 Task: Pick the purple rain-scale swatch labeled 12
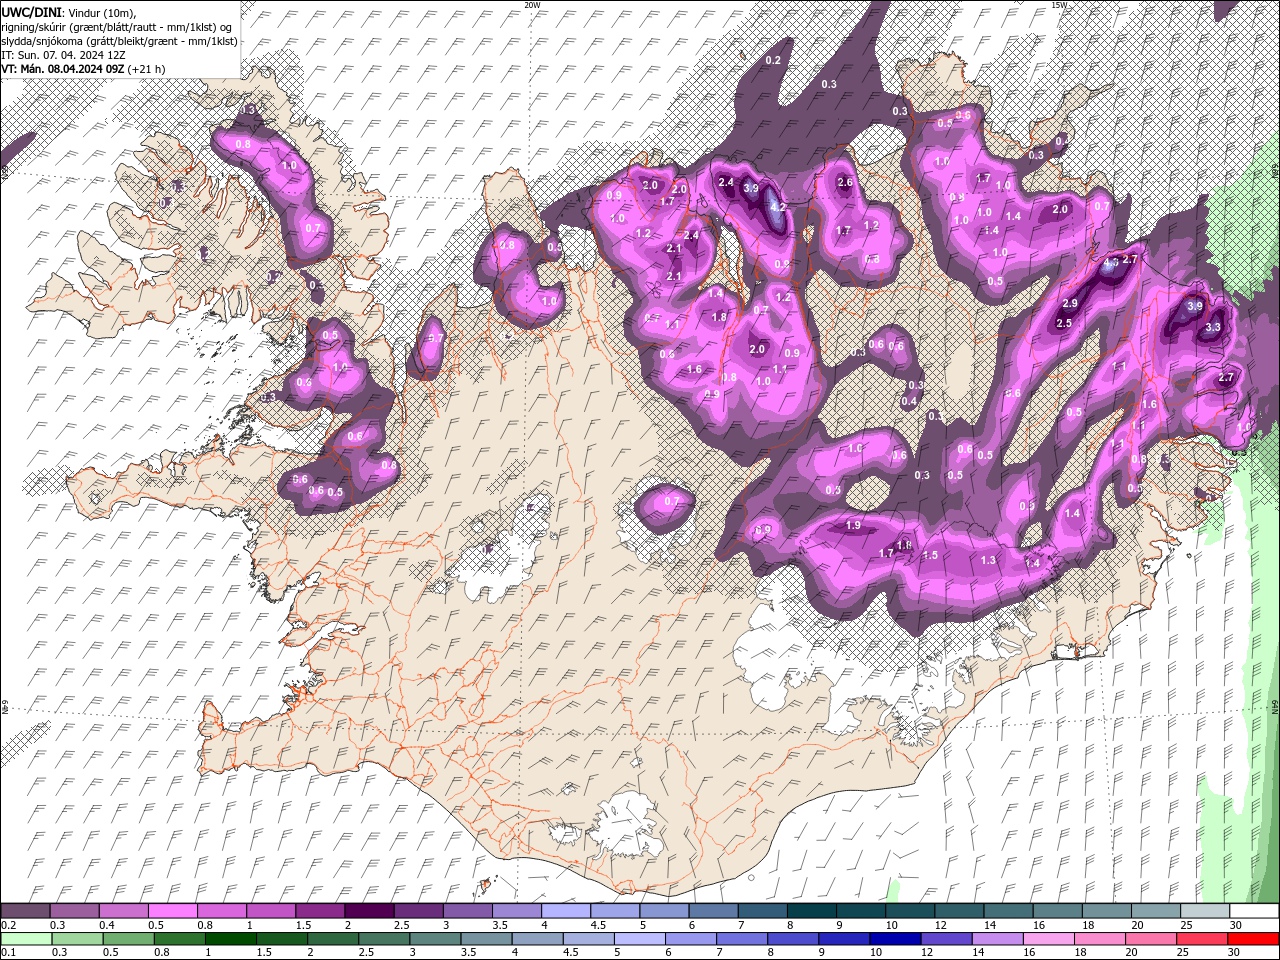(x=947, y=939)
